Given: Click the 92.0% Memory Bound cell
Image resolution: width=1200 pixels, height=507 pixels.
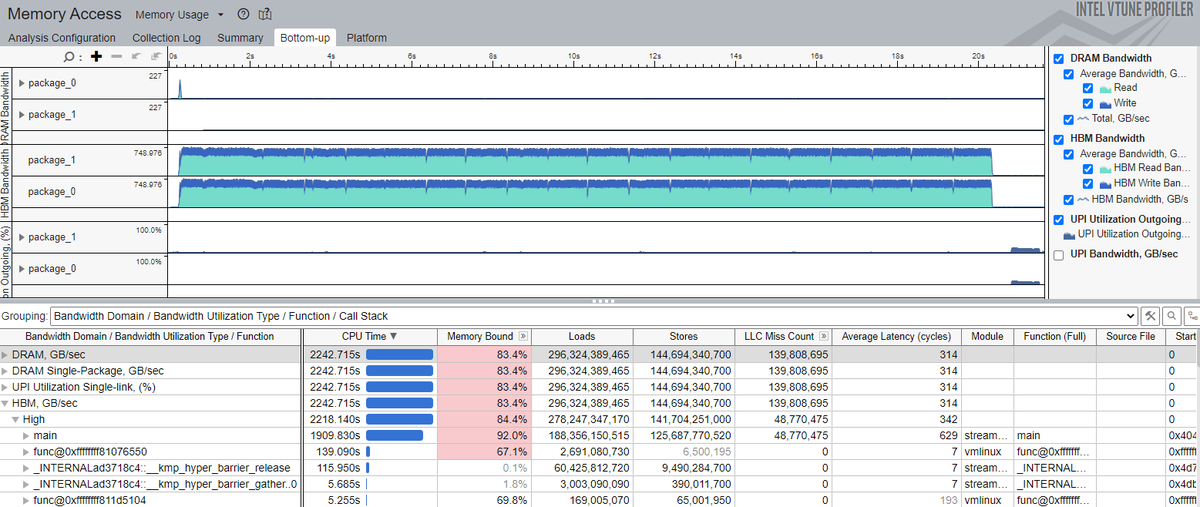Looking at the screenshot, I should point(484,435).
